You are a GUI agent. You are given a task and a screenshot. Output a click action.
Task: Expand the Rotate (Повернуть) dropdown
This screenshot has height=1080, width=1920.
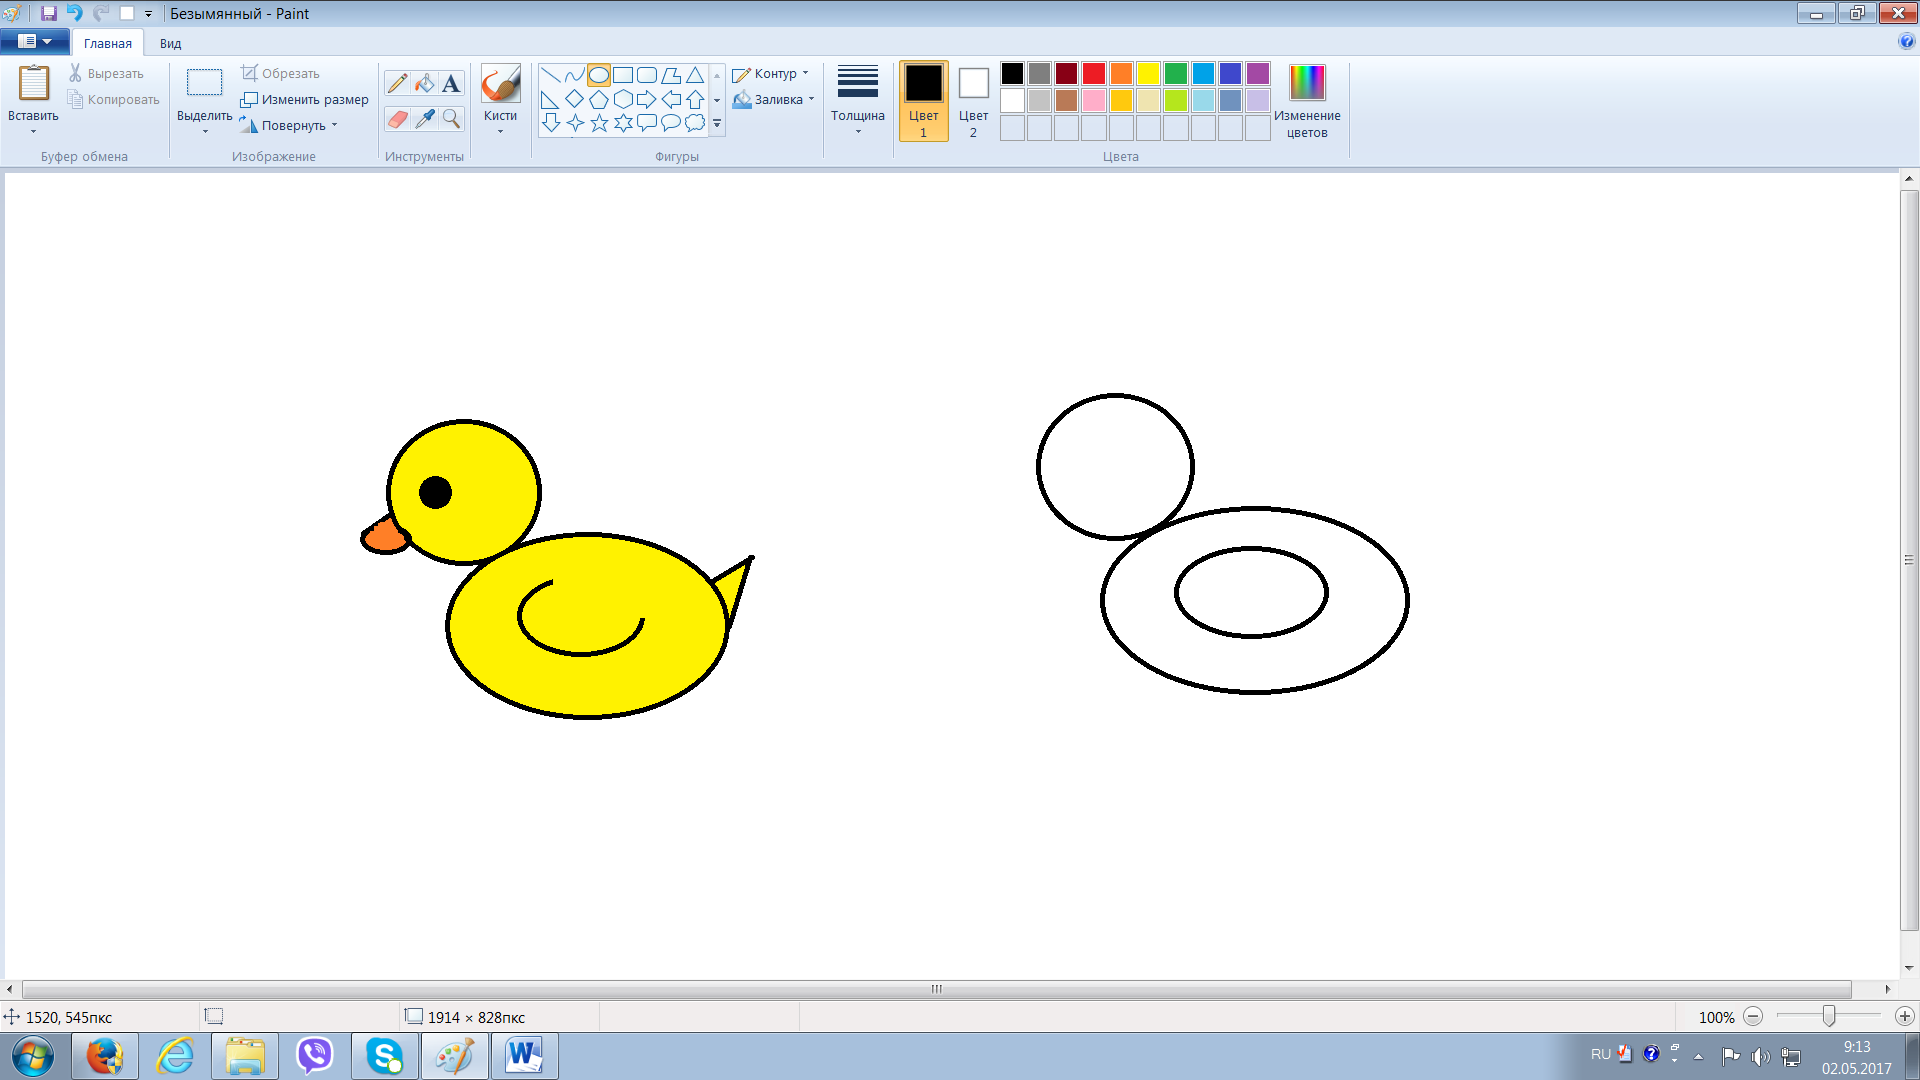[x=292, y=126]
